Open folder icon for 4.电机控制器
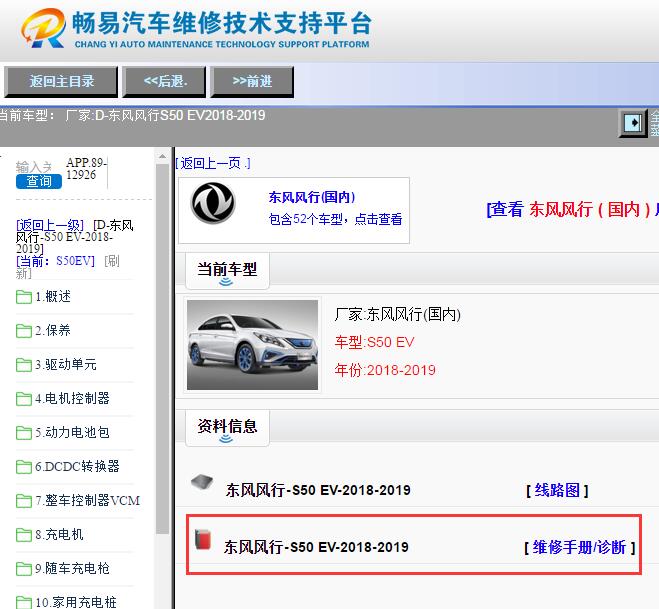 pyautogui.click(x=24, y=399)
